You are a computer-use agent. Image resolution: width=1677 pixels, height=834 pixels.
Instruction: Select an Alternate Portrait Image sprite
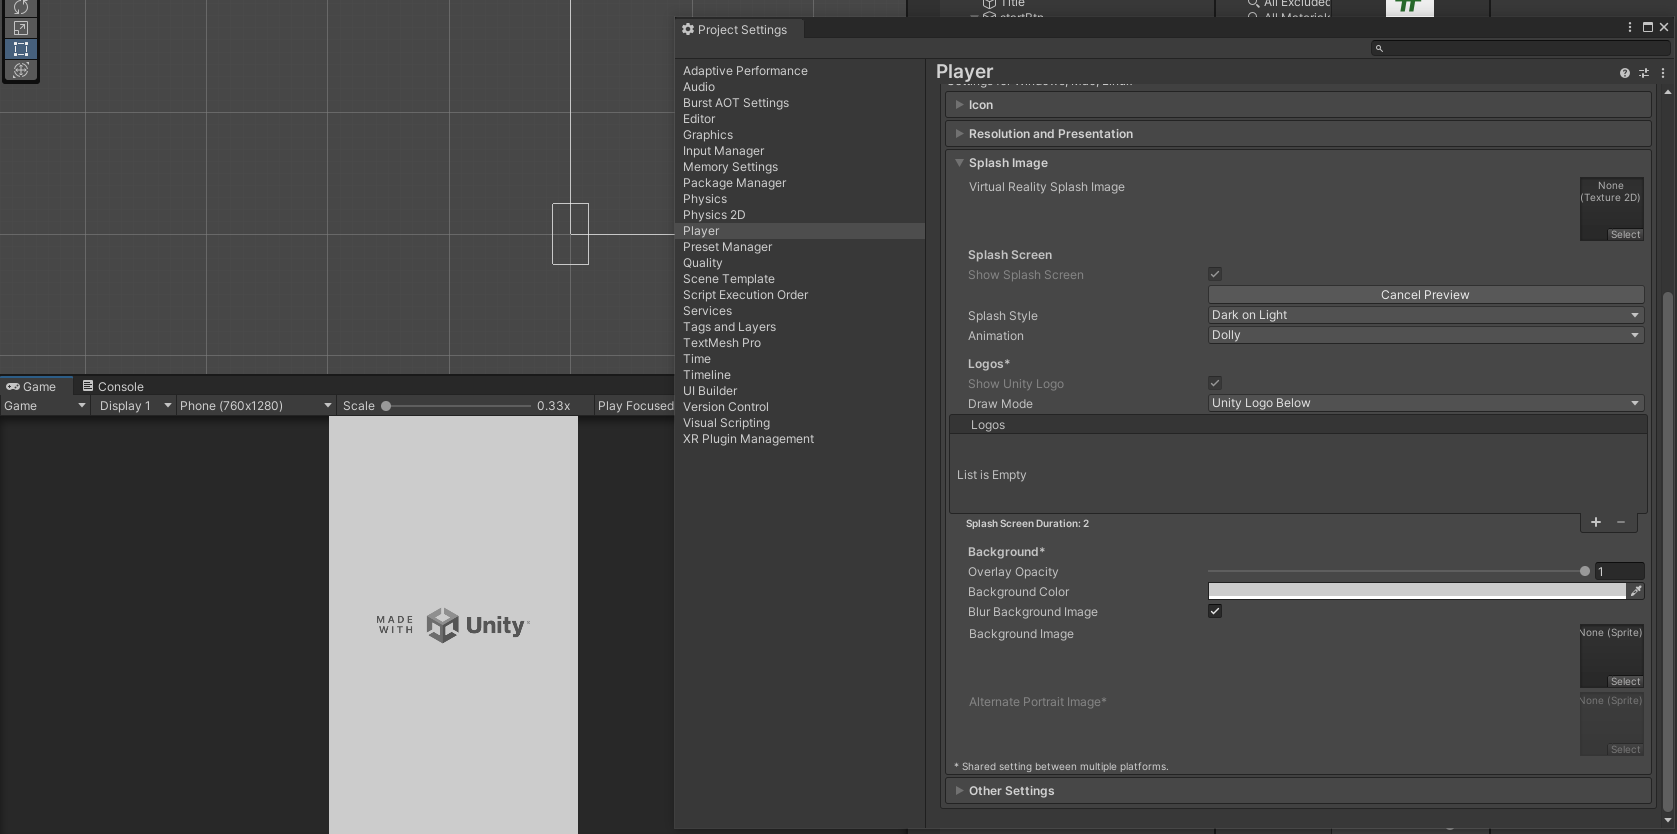[1625, 750]
